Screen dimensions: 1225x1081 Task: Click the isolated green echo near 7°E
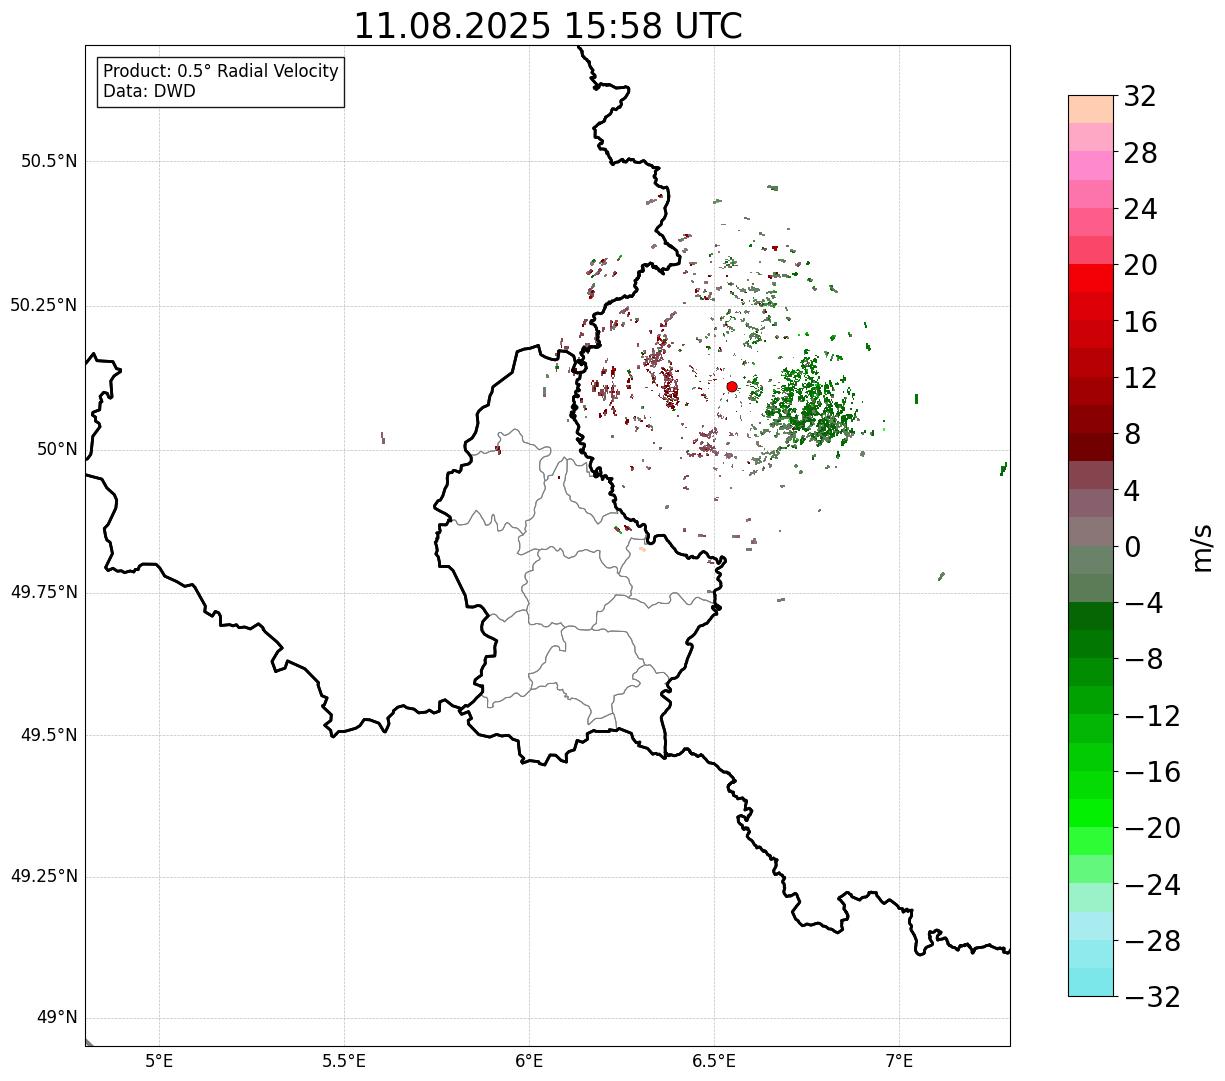916,399
